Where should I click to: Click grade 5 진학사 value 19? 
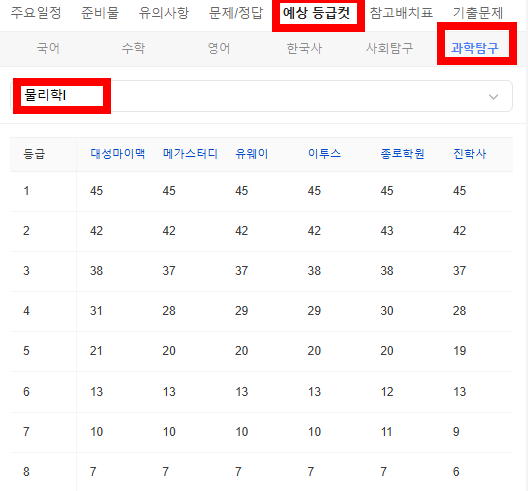(x=459, y=351)
